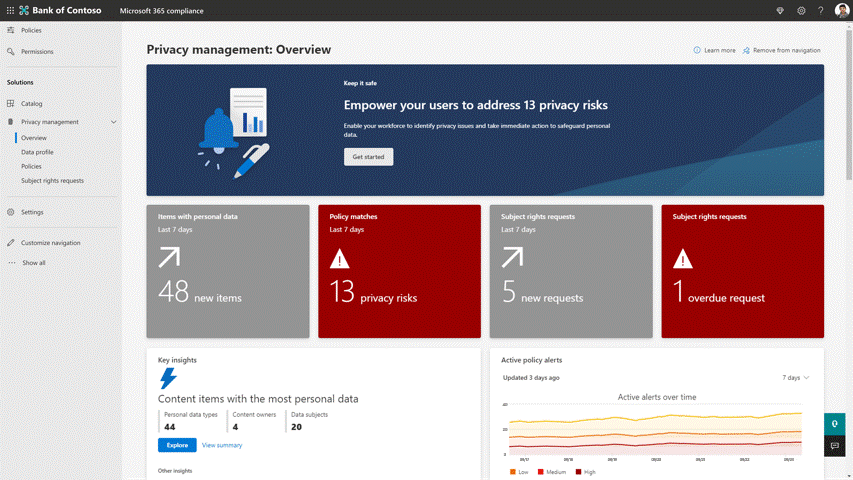Open the View summary link
This screenshot has height=480, width=853.
coord(222,445)
